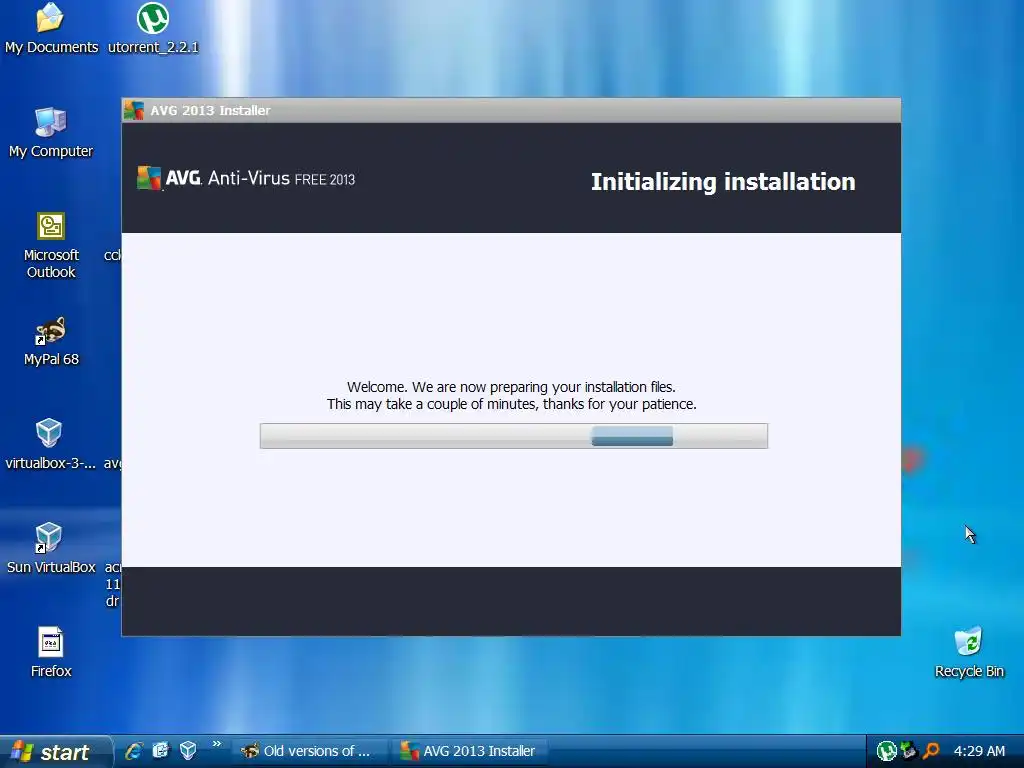Switch to 'Old versions of ...' taskbar window
The image size is (1024, 768).
click(310, 751)
